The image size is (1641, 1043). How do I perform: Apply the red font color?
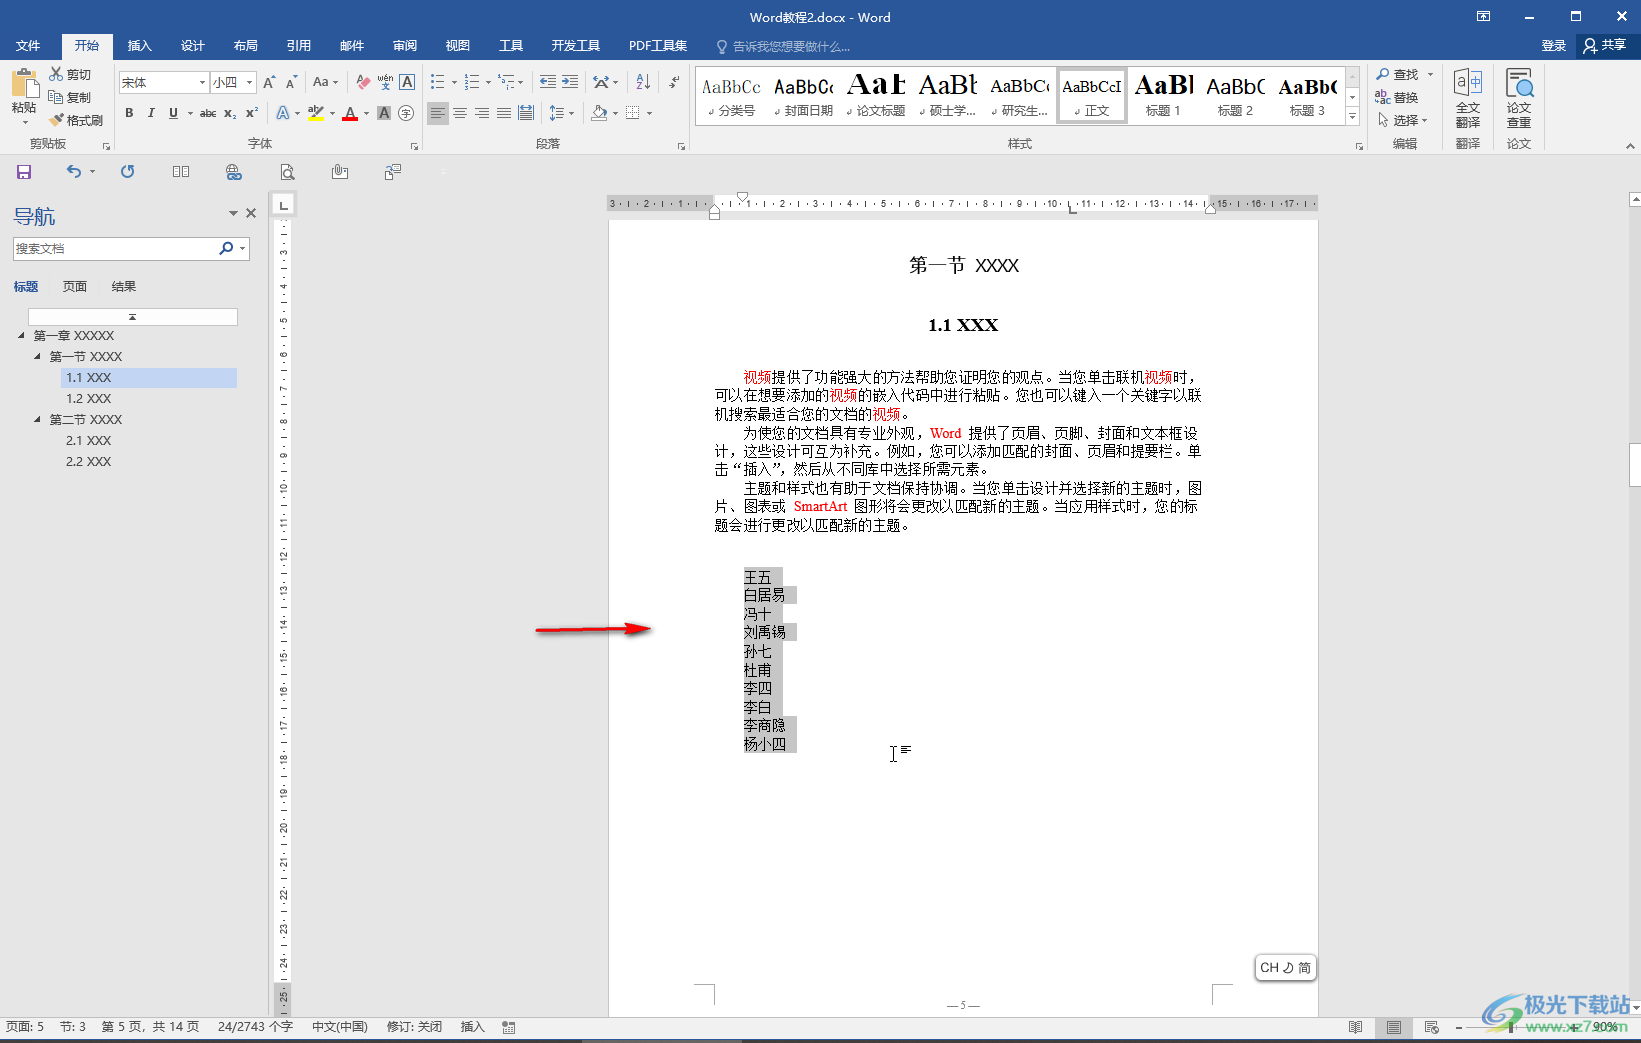[350, 113]
